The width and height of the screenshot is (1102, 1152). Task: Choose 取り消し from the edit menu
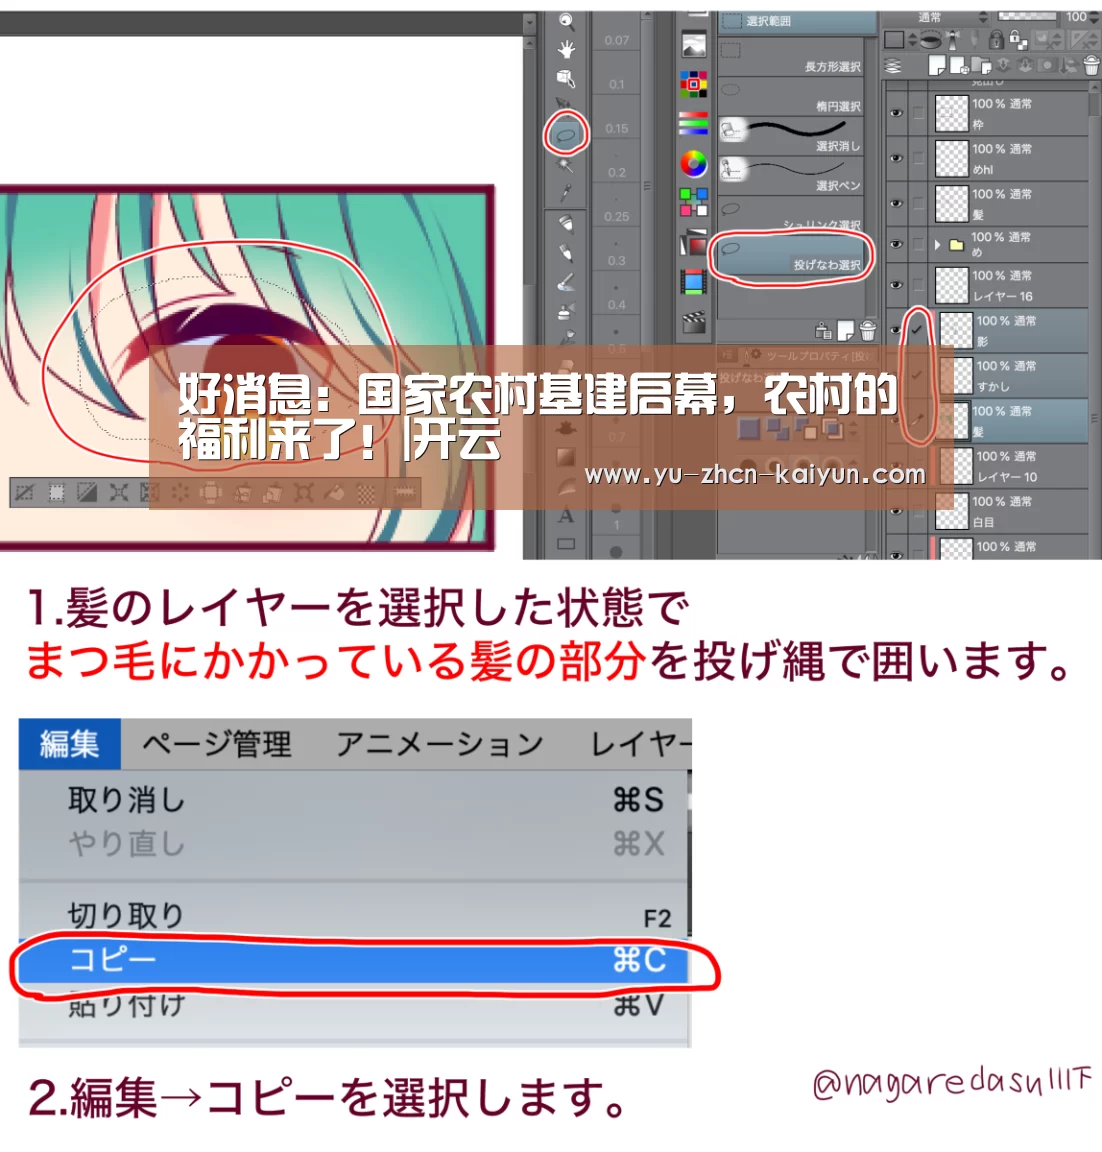pos(354,800)
